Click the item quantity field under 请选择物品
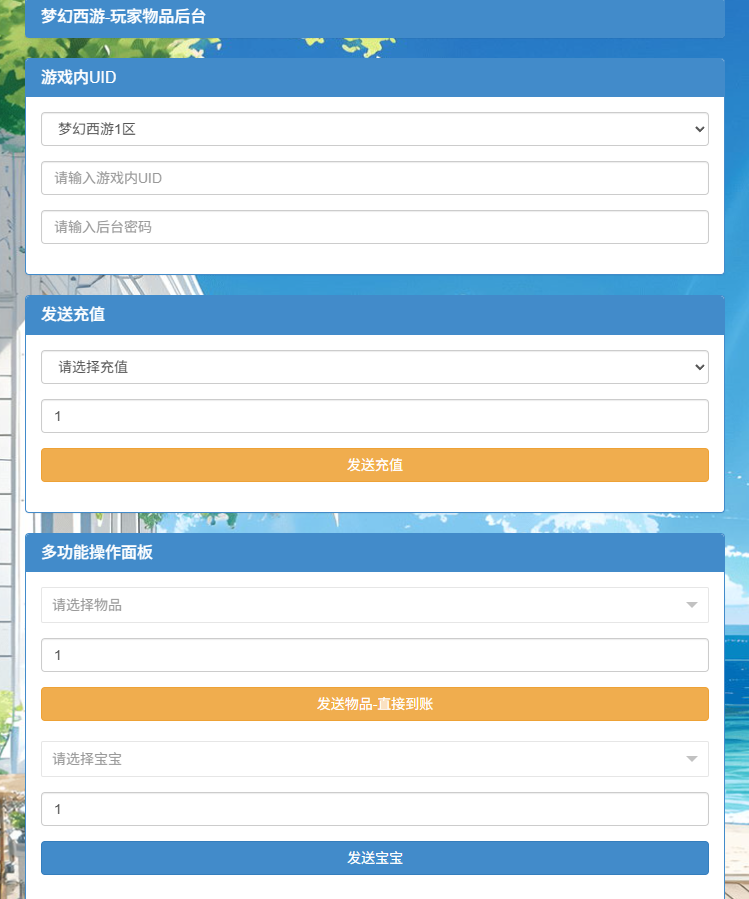Image resolution: width=749 pixels, height=899 pixels. click(374, 655)
